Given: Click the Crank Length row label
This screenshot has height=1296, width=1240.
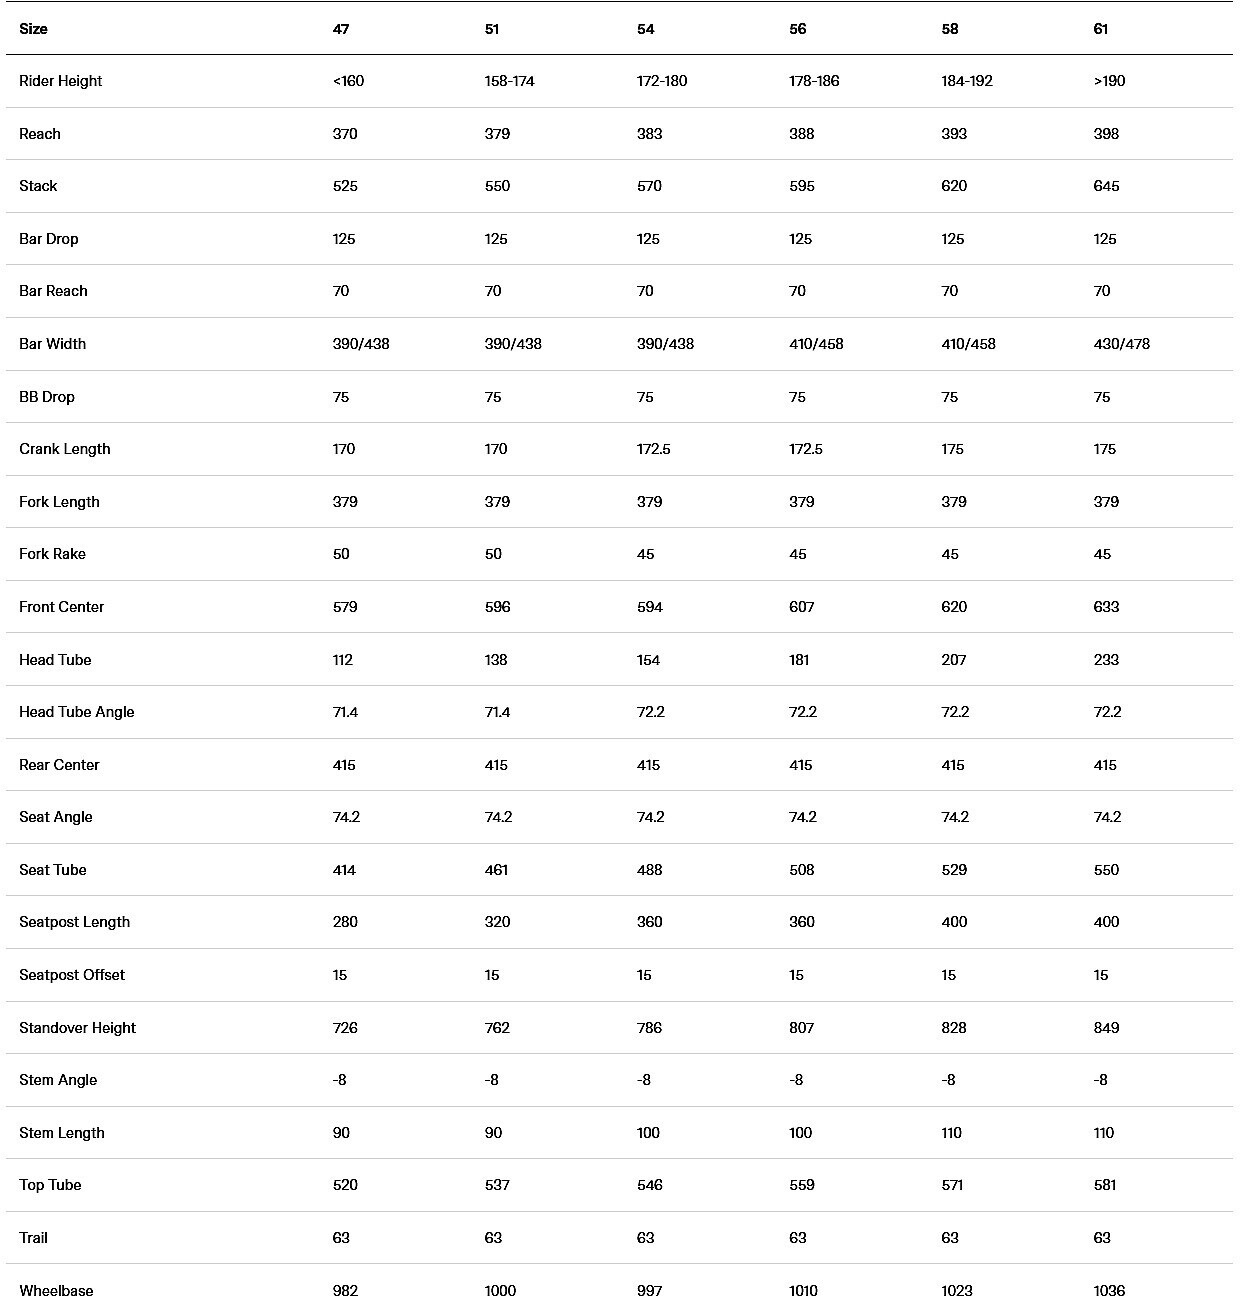Looking at the screenshot, I should (65, 449).
